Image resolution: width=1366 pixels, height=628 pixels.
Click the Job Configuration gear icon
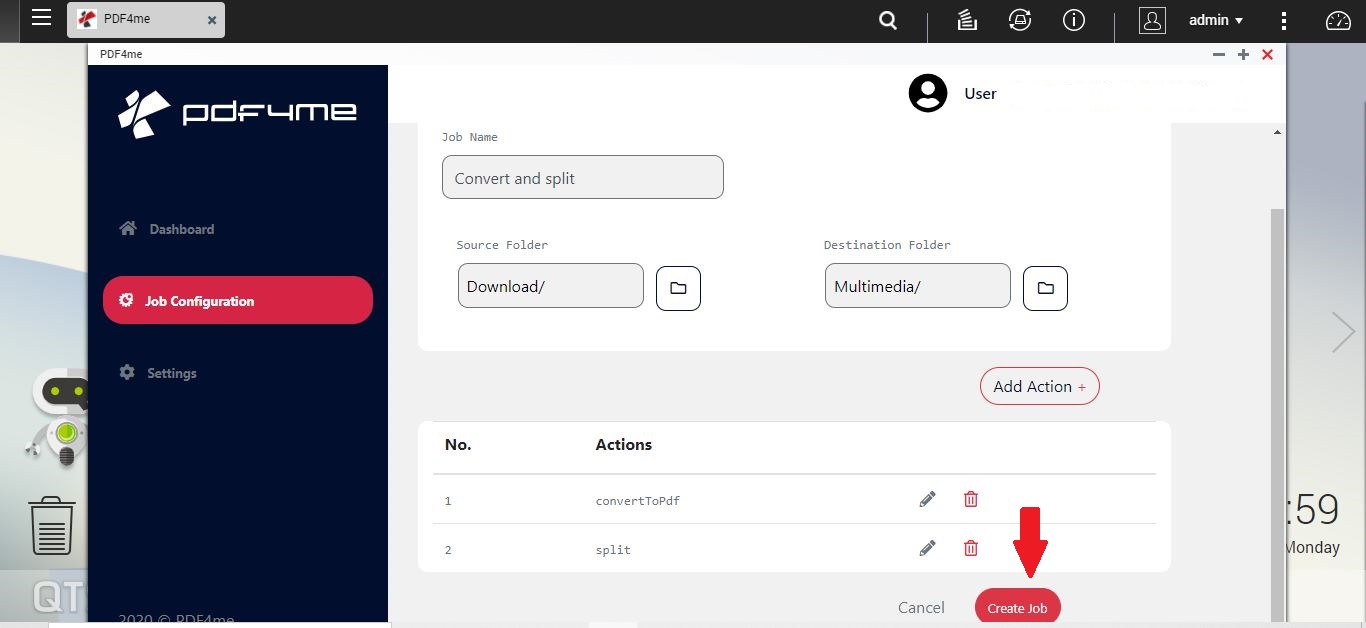tap(126, 300)
